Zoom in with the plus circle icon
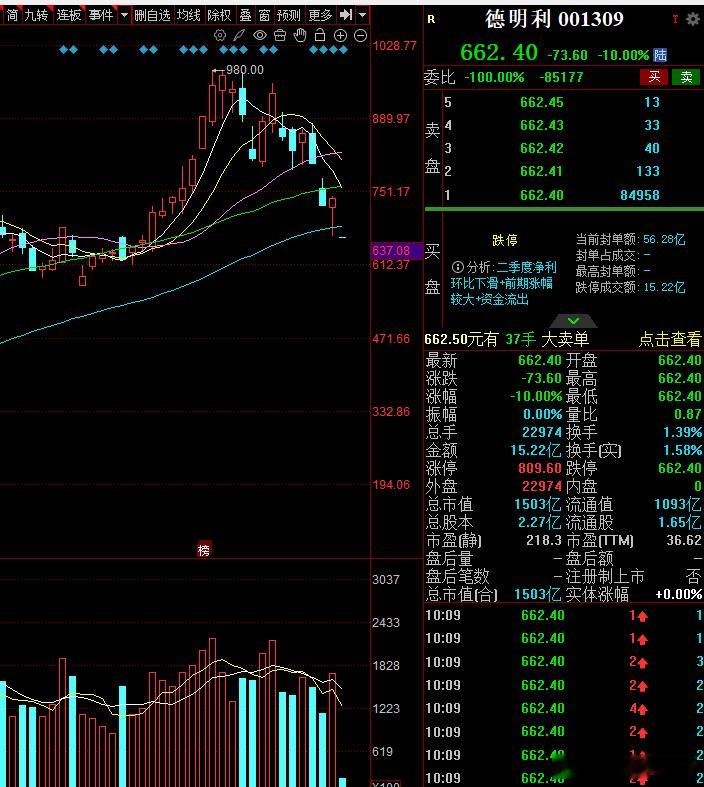Screen dimensions: 704x787 (x=340, y=36)
